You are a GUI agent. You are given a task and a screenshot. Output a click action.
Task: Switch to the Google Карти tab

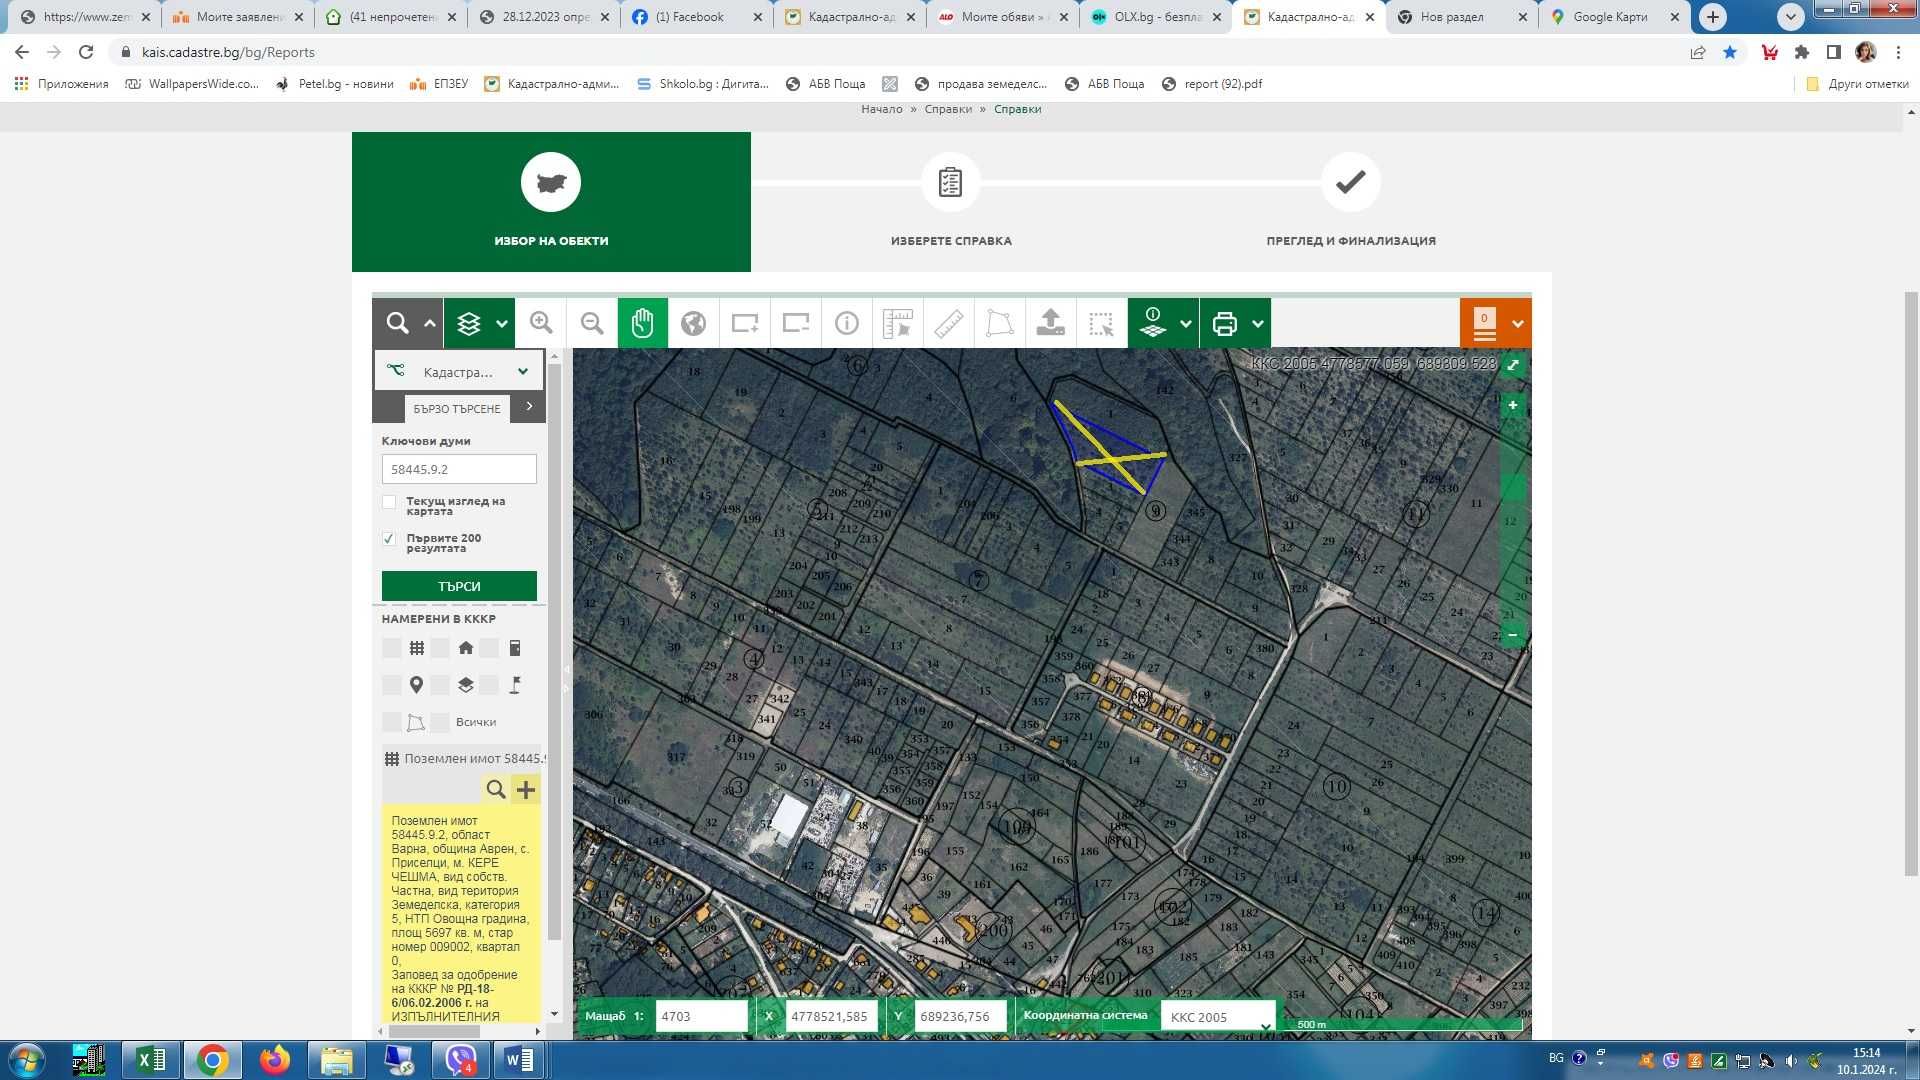tap(1616, 17)
